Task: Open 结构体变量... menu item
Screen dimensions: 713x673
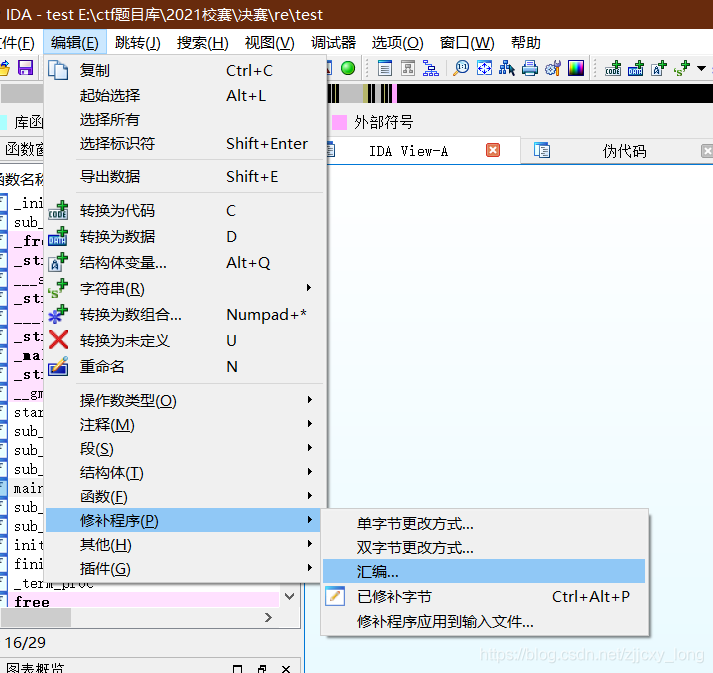Action: [186, 262]
